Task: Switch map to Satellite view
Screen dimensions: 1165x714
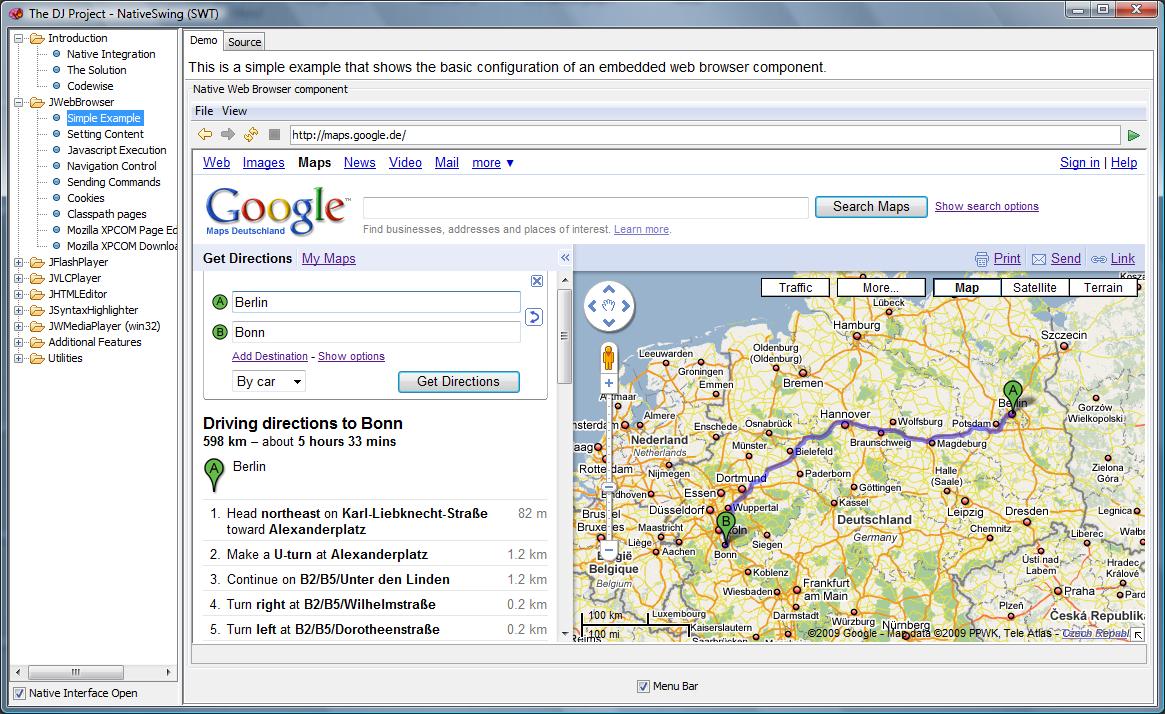Action: point(1034,288)
